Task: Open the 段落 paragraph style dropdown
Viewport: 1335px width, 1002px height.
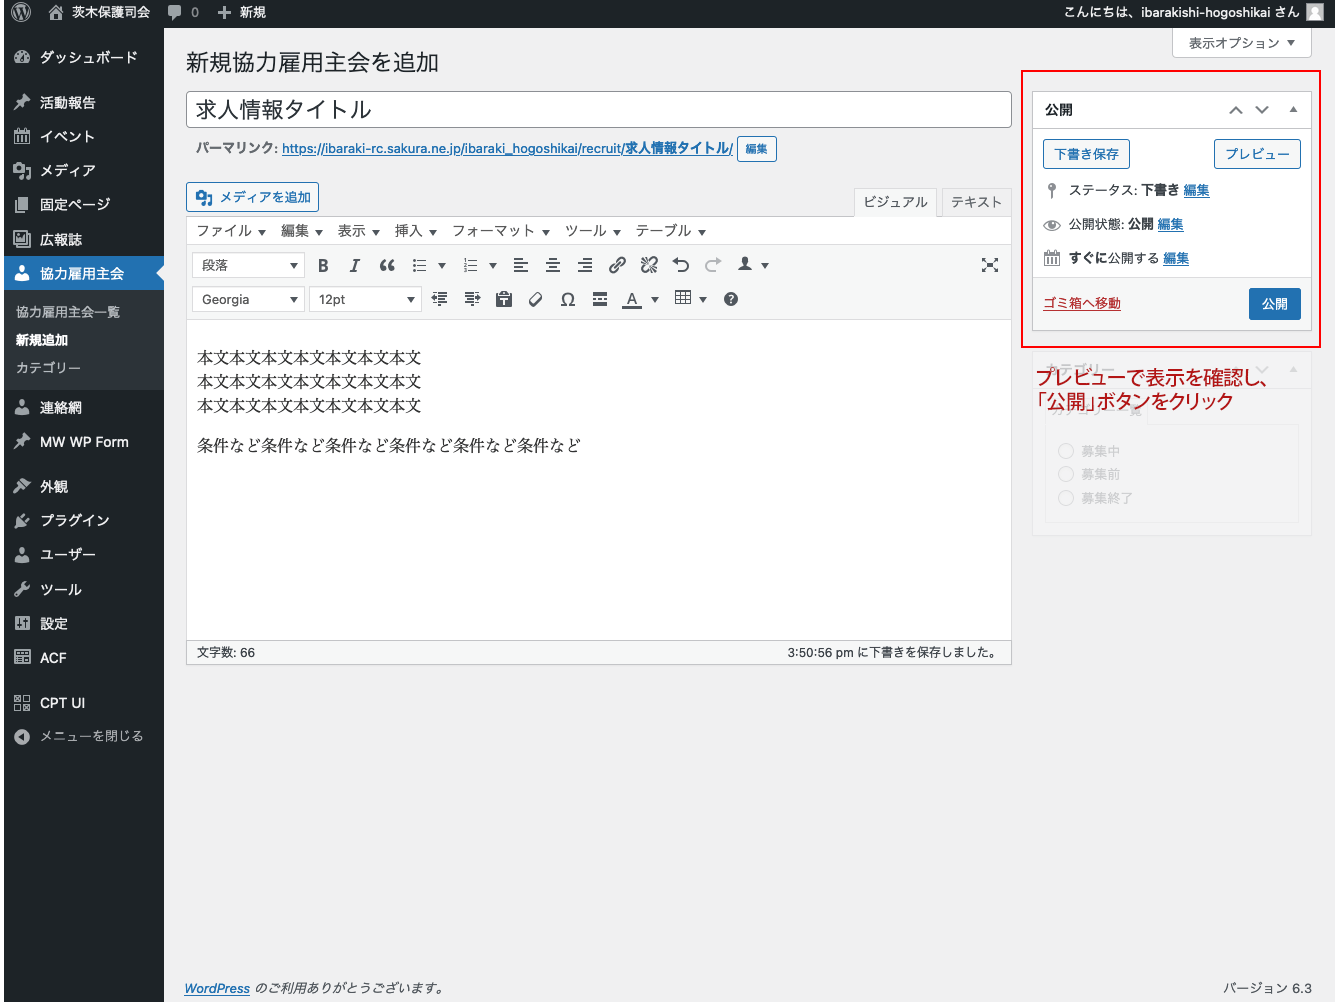Action: pos(247,264)
